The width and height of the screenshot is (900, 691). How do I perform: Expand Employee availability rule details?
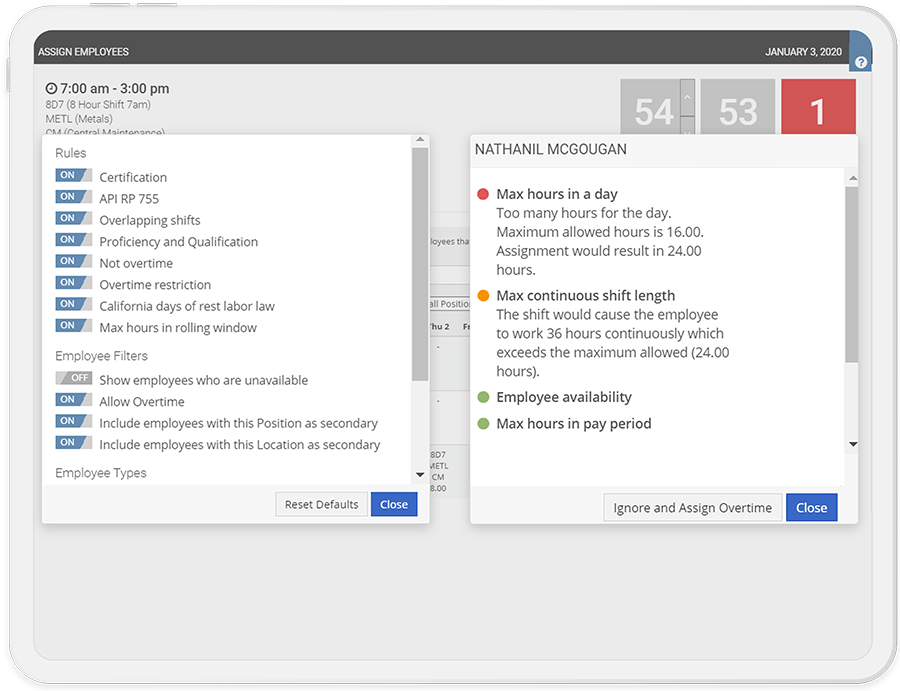click(x=564, y=397)
